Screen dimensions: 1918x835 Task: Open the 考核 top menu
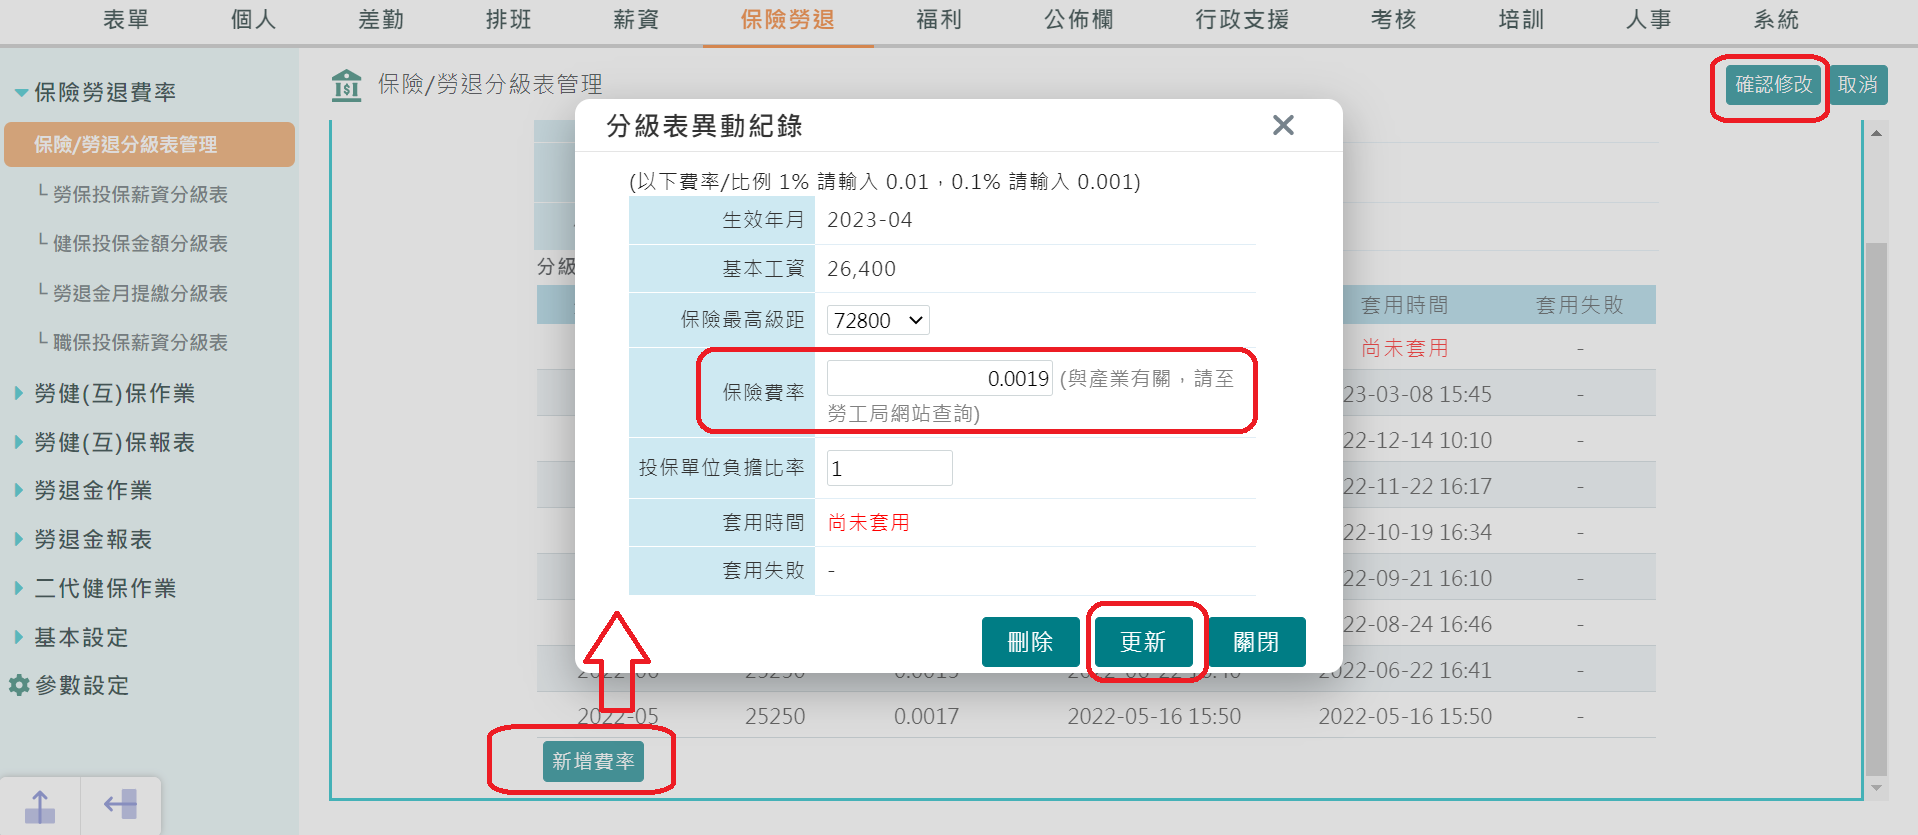[1394, 20]
